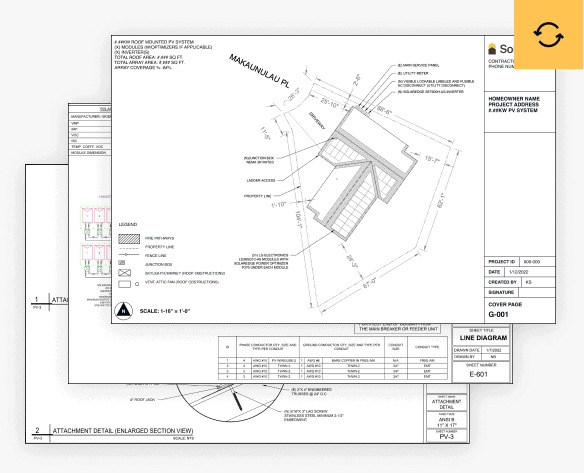Click the junction box legend symbol
584x473 pixels.
(x=121, y=263)
